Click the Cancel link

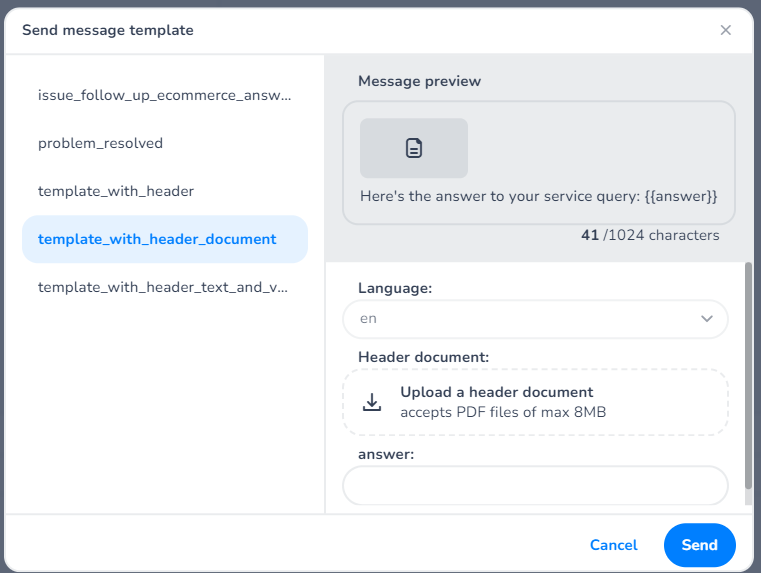pos(613,545)
